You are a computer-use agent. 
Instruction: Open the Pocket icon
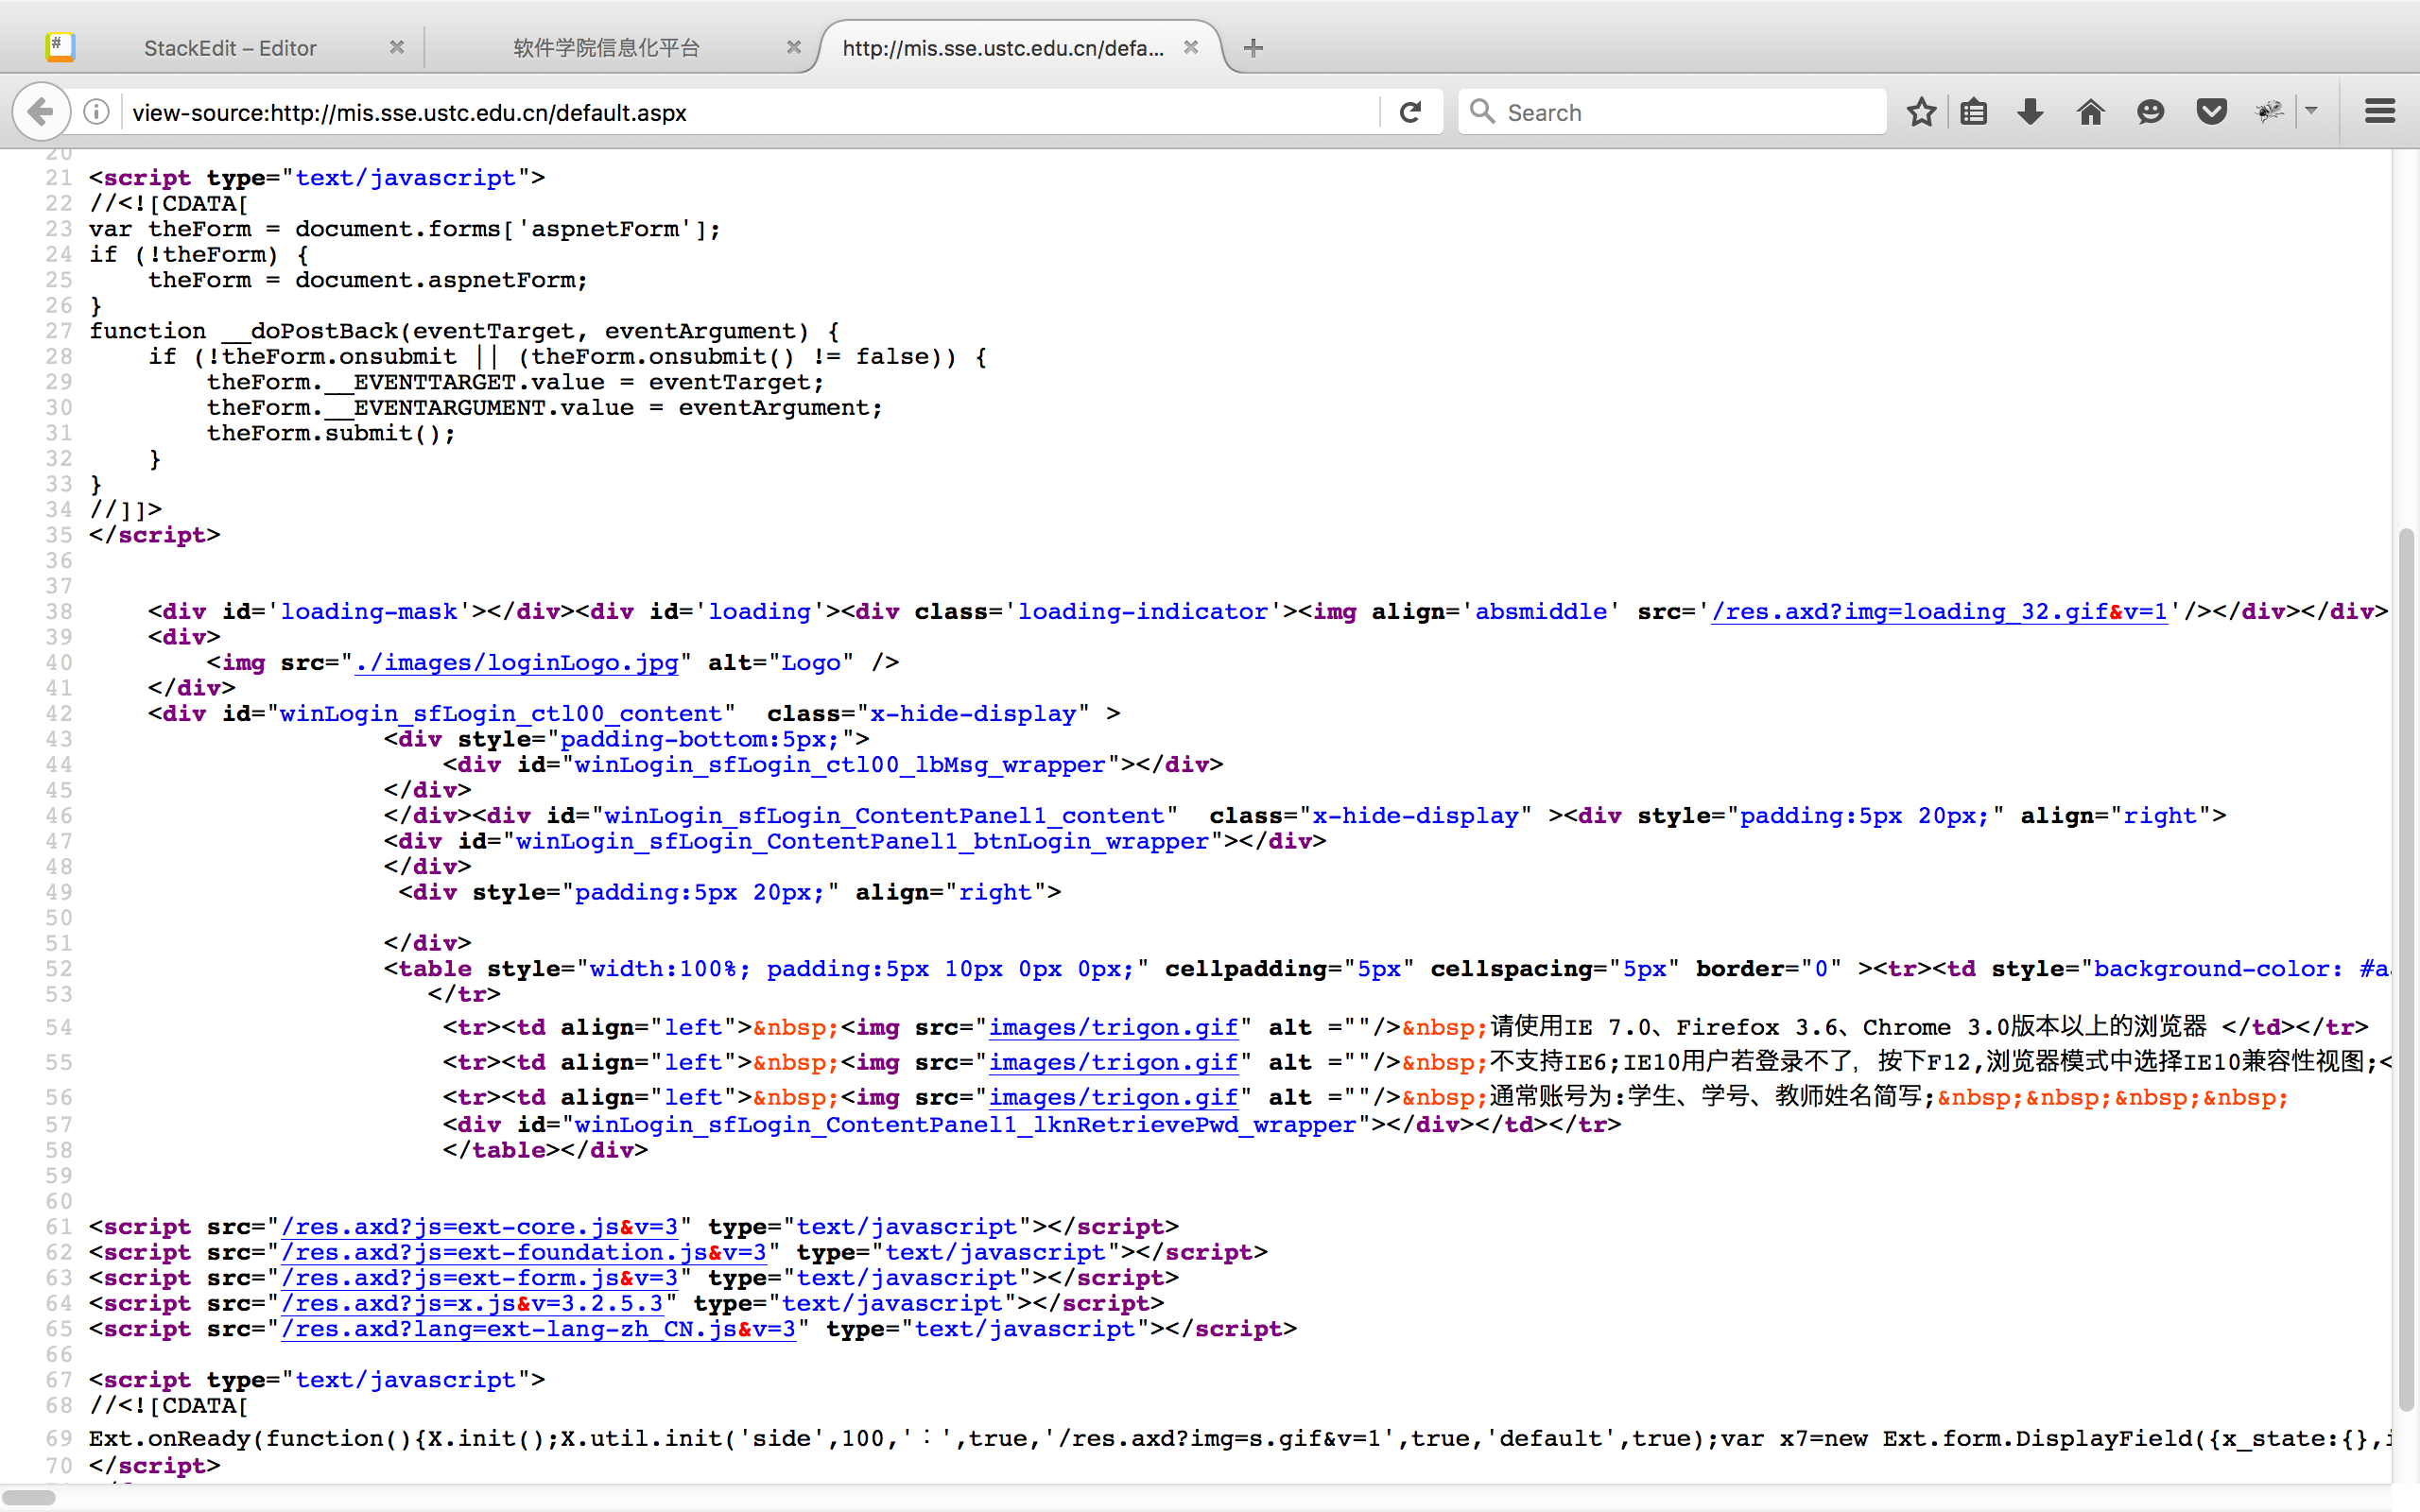pos(2211,112)
